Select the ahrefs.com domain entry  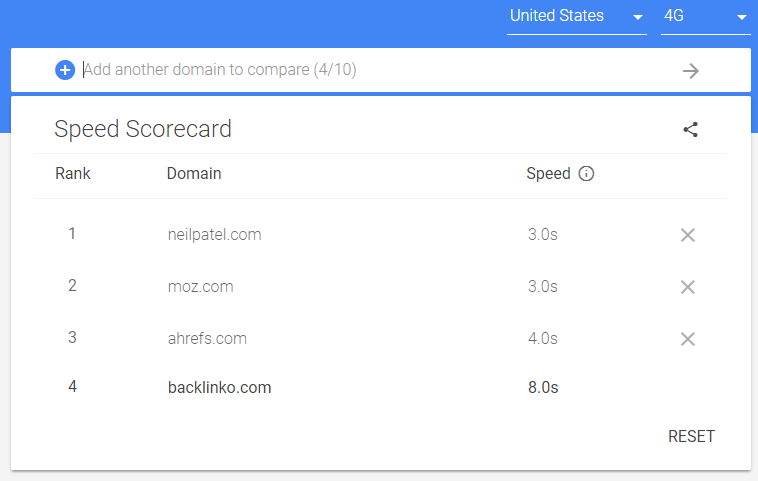[x=207, y=338]
